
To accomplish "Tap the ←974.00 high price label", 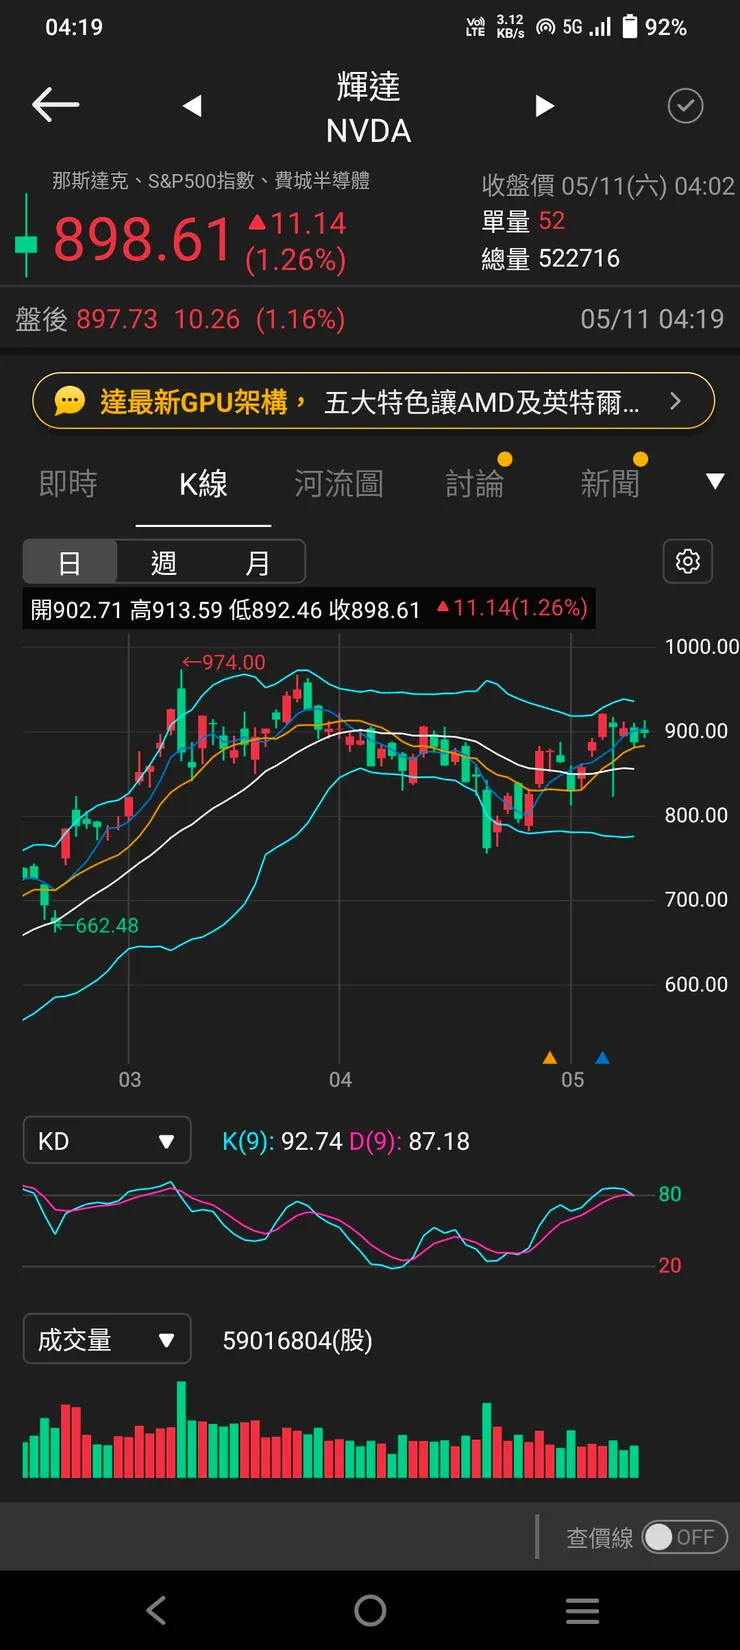I will (224, 663).
